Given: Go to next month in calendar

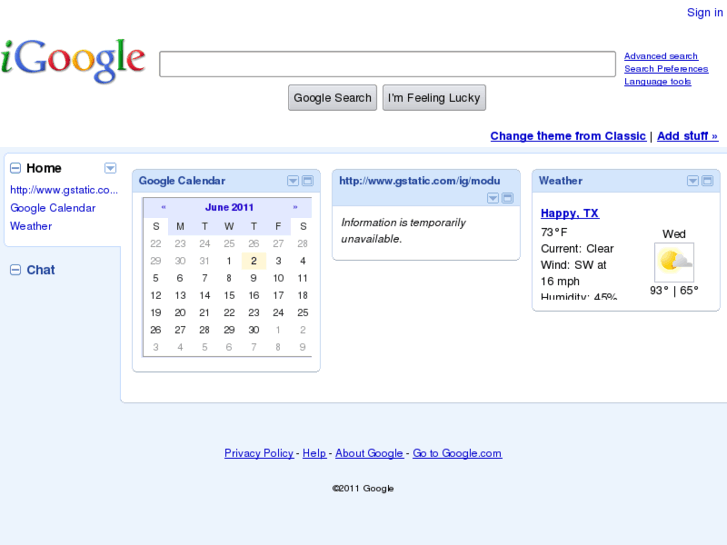Looking at the screenshot, I should coord(295,207).
